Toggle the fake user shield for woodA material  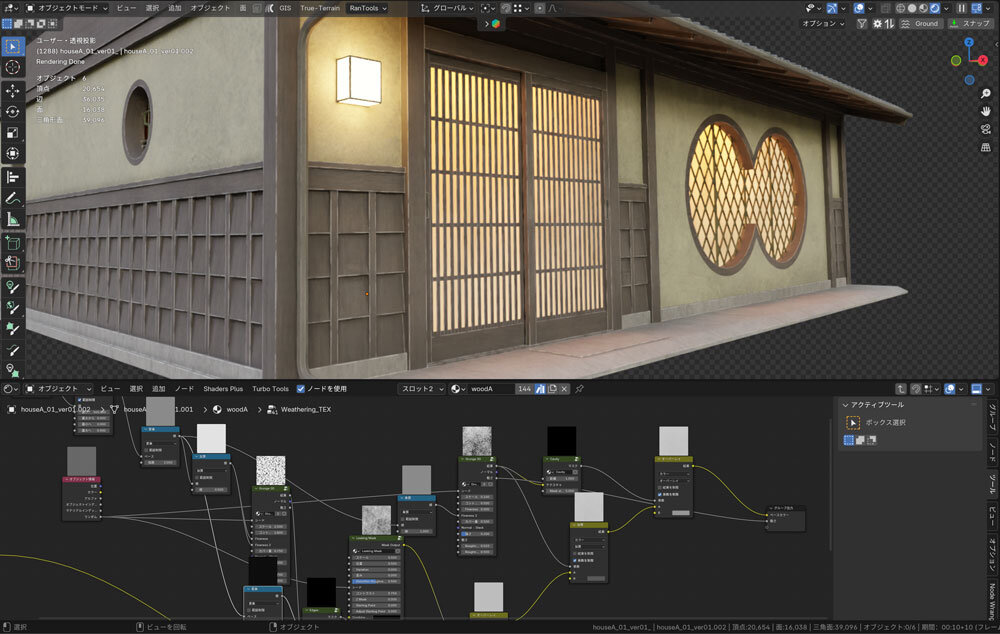(x=538, y=389)
